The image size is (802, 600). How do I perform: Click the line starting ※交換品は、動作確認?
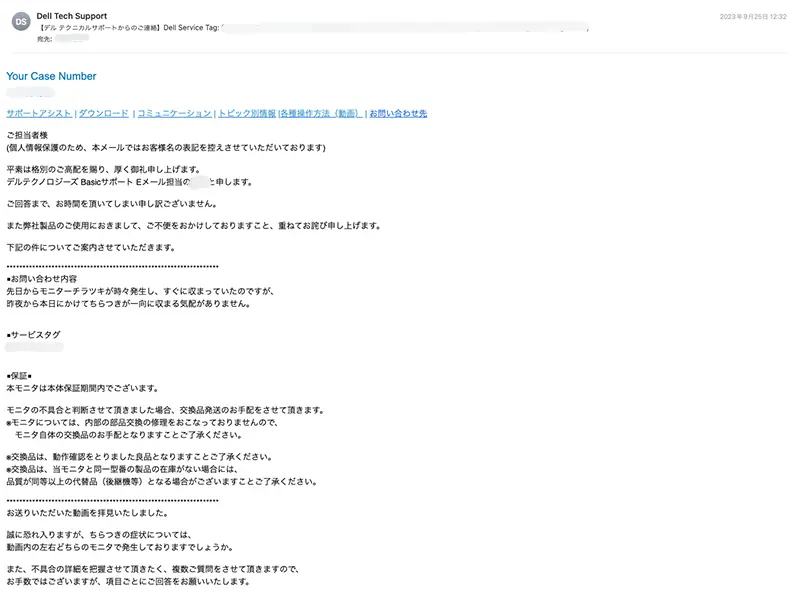[140, 457]
